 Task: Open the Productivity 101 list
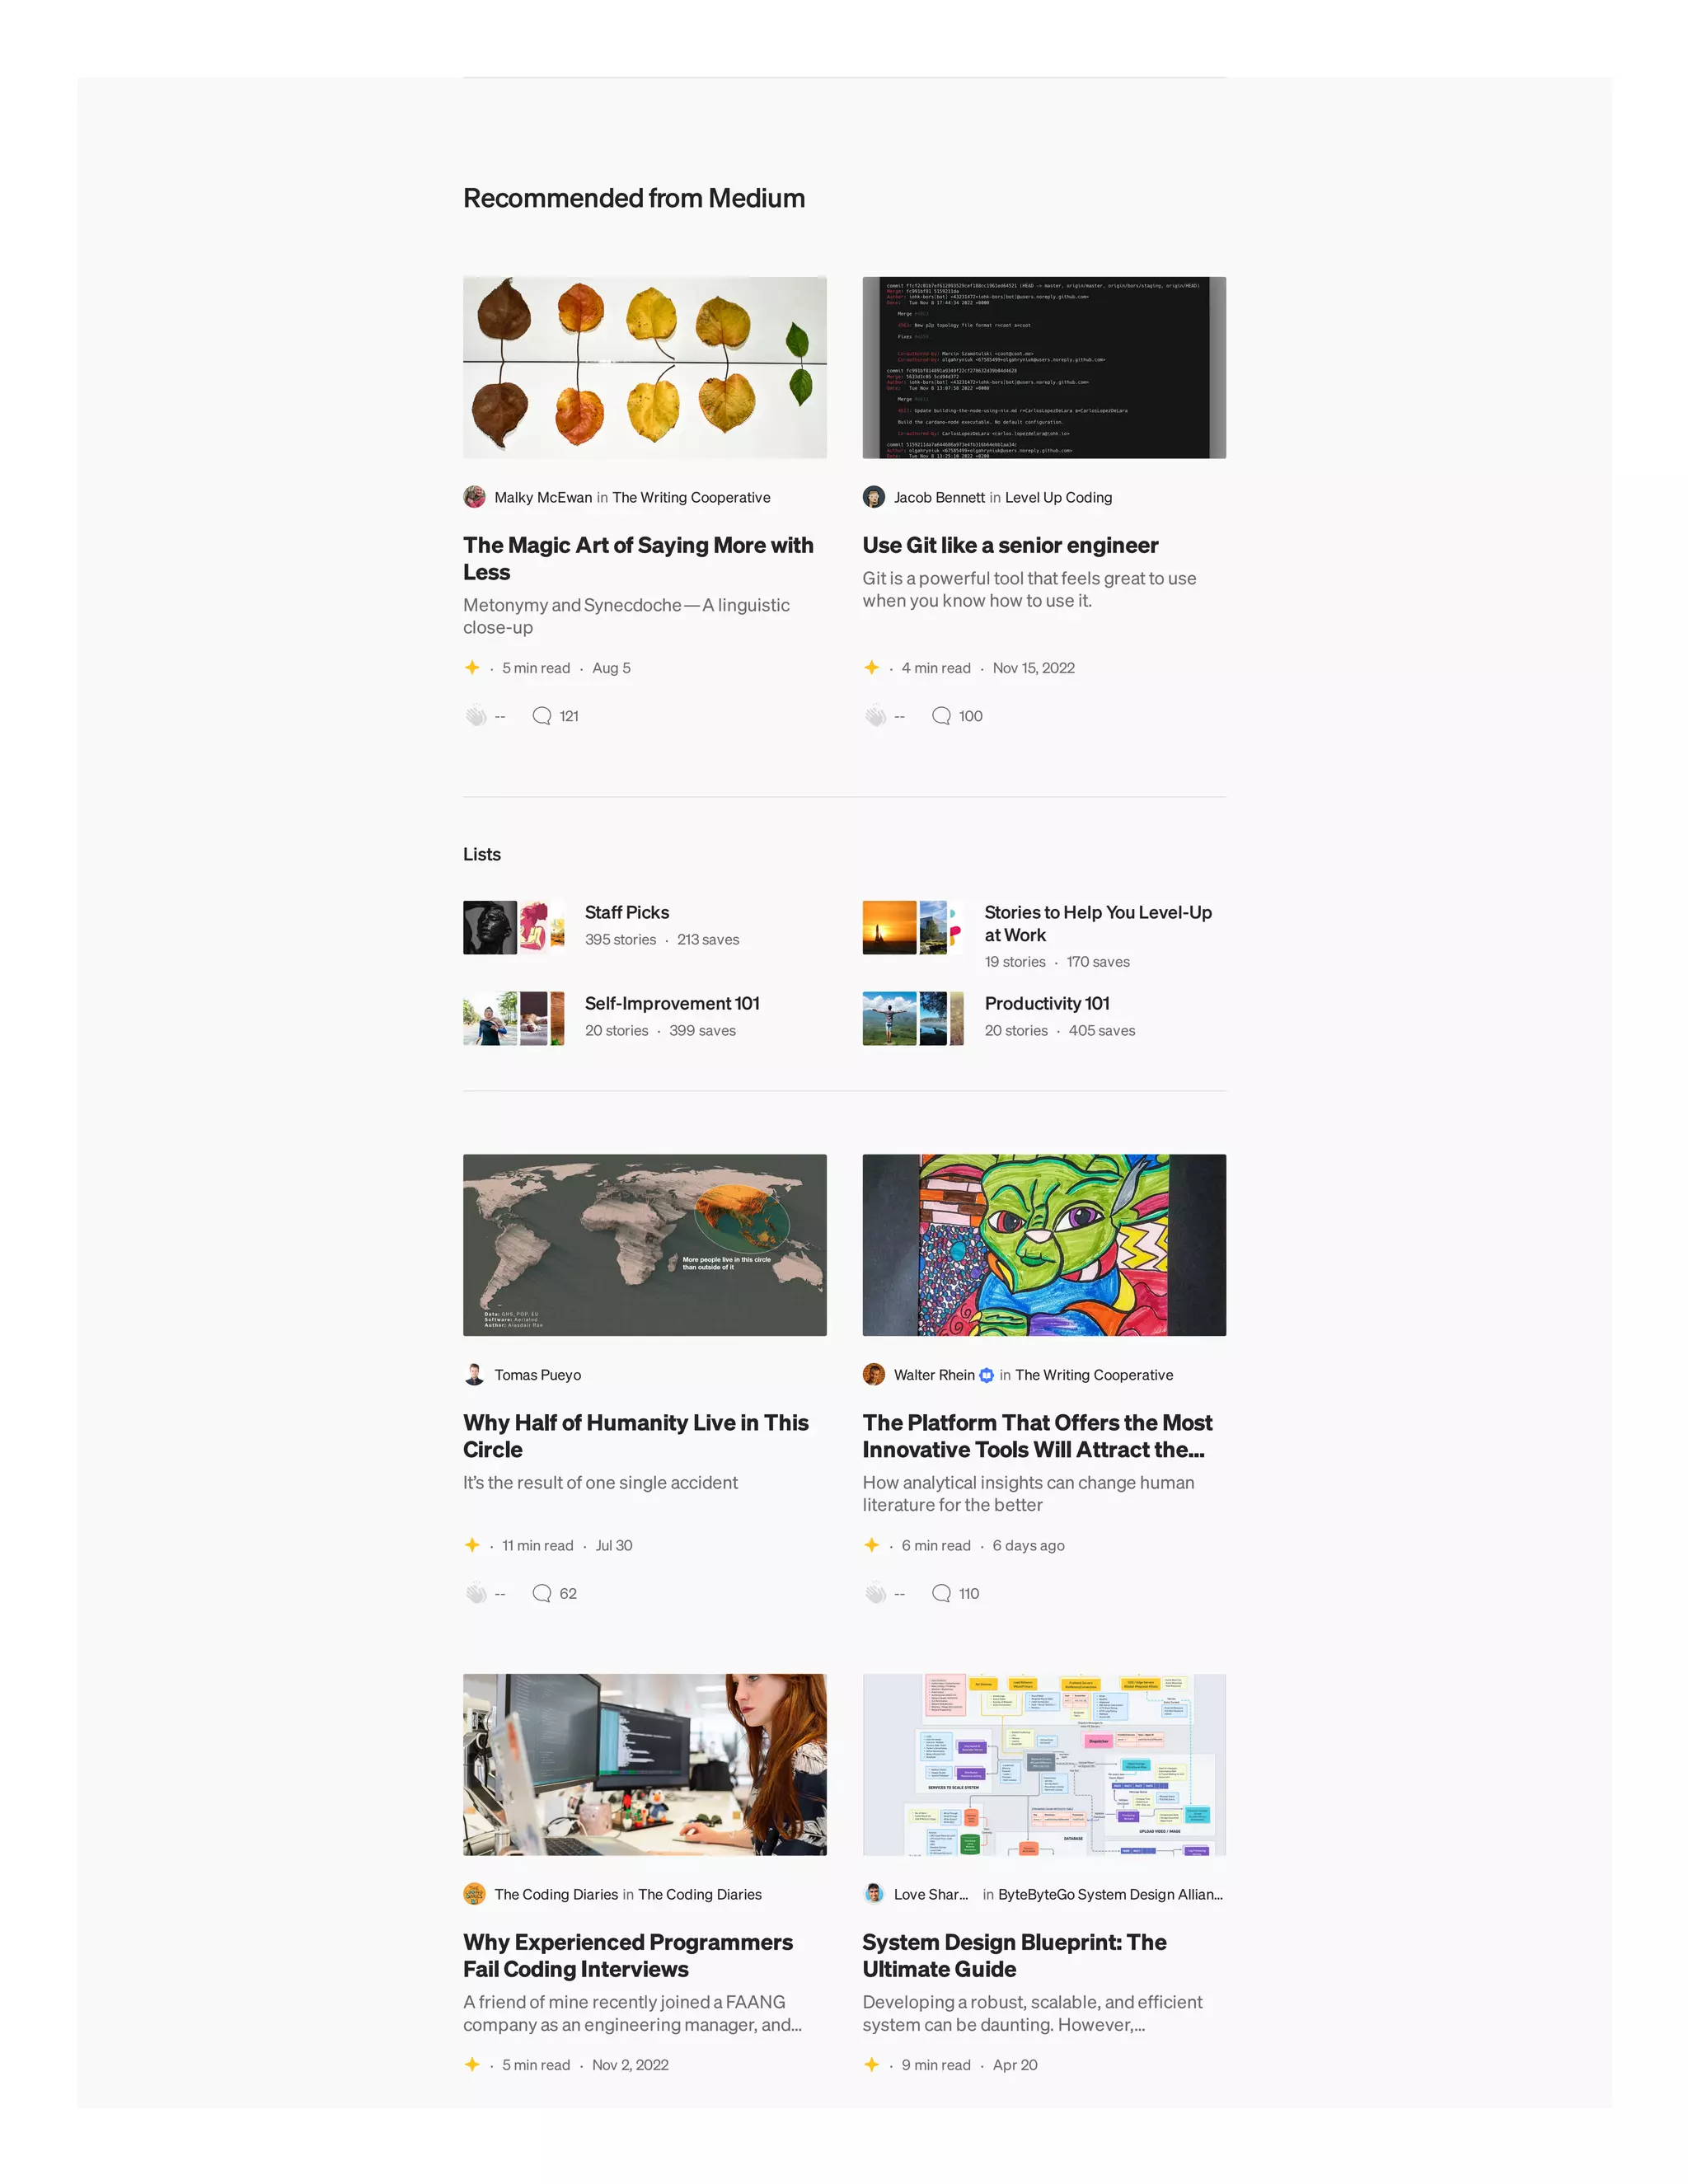[x=1047, y=1003]
